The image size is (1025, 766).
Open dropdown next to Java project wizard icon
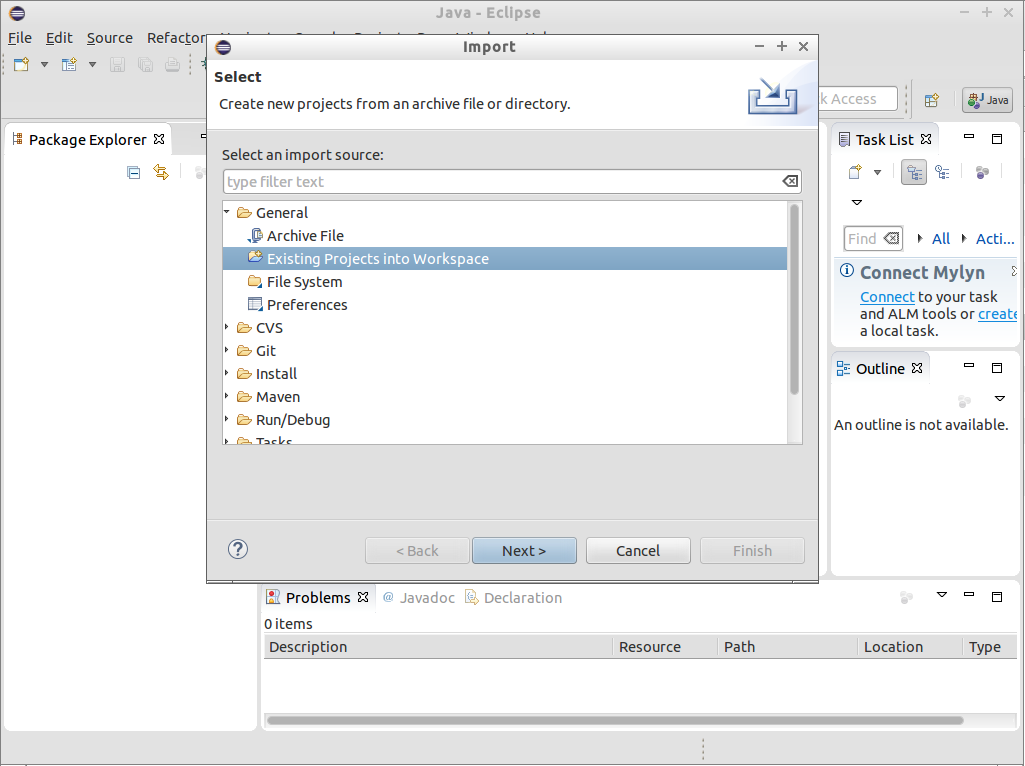pos(92,64)
